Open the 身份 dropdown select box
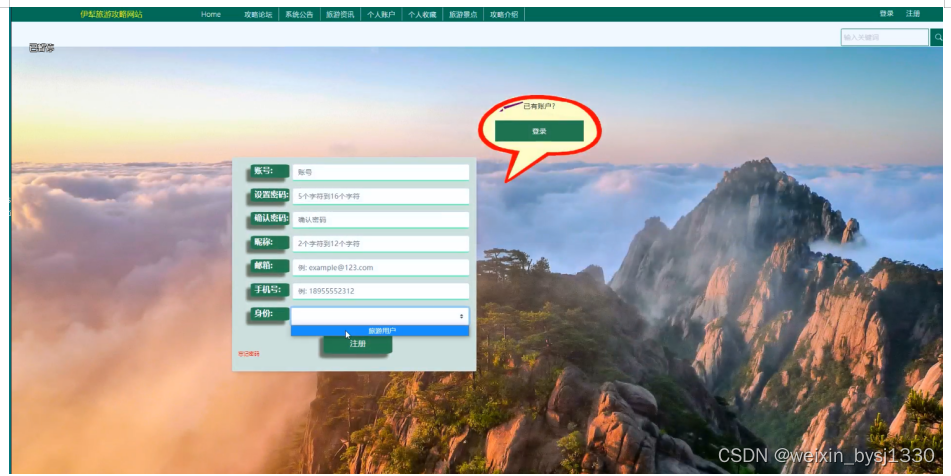The width and height of the screenshot is (951, 476). coord(380,316)
